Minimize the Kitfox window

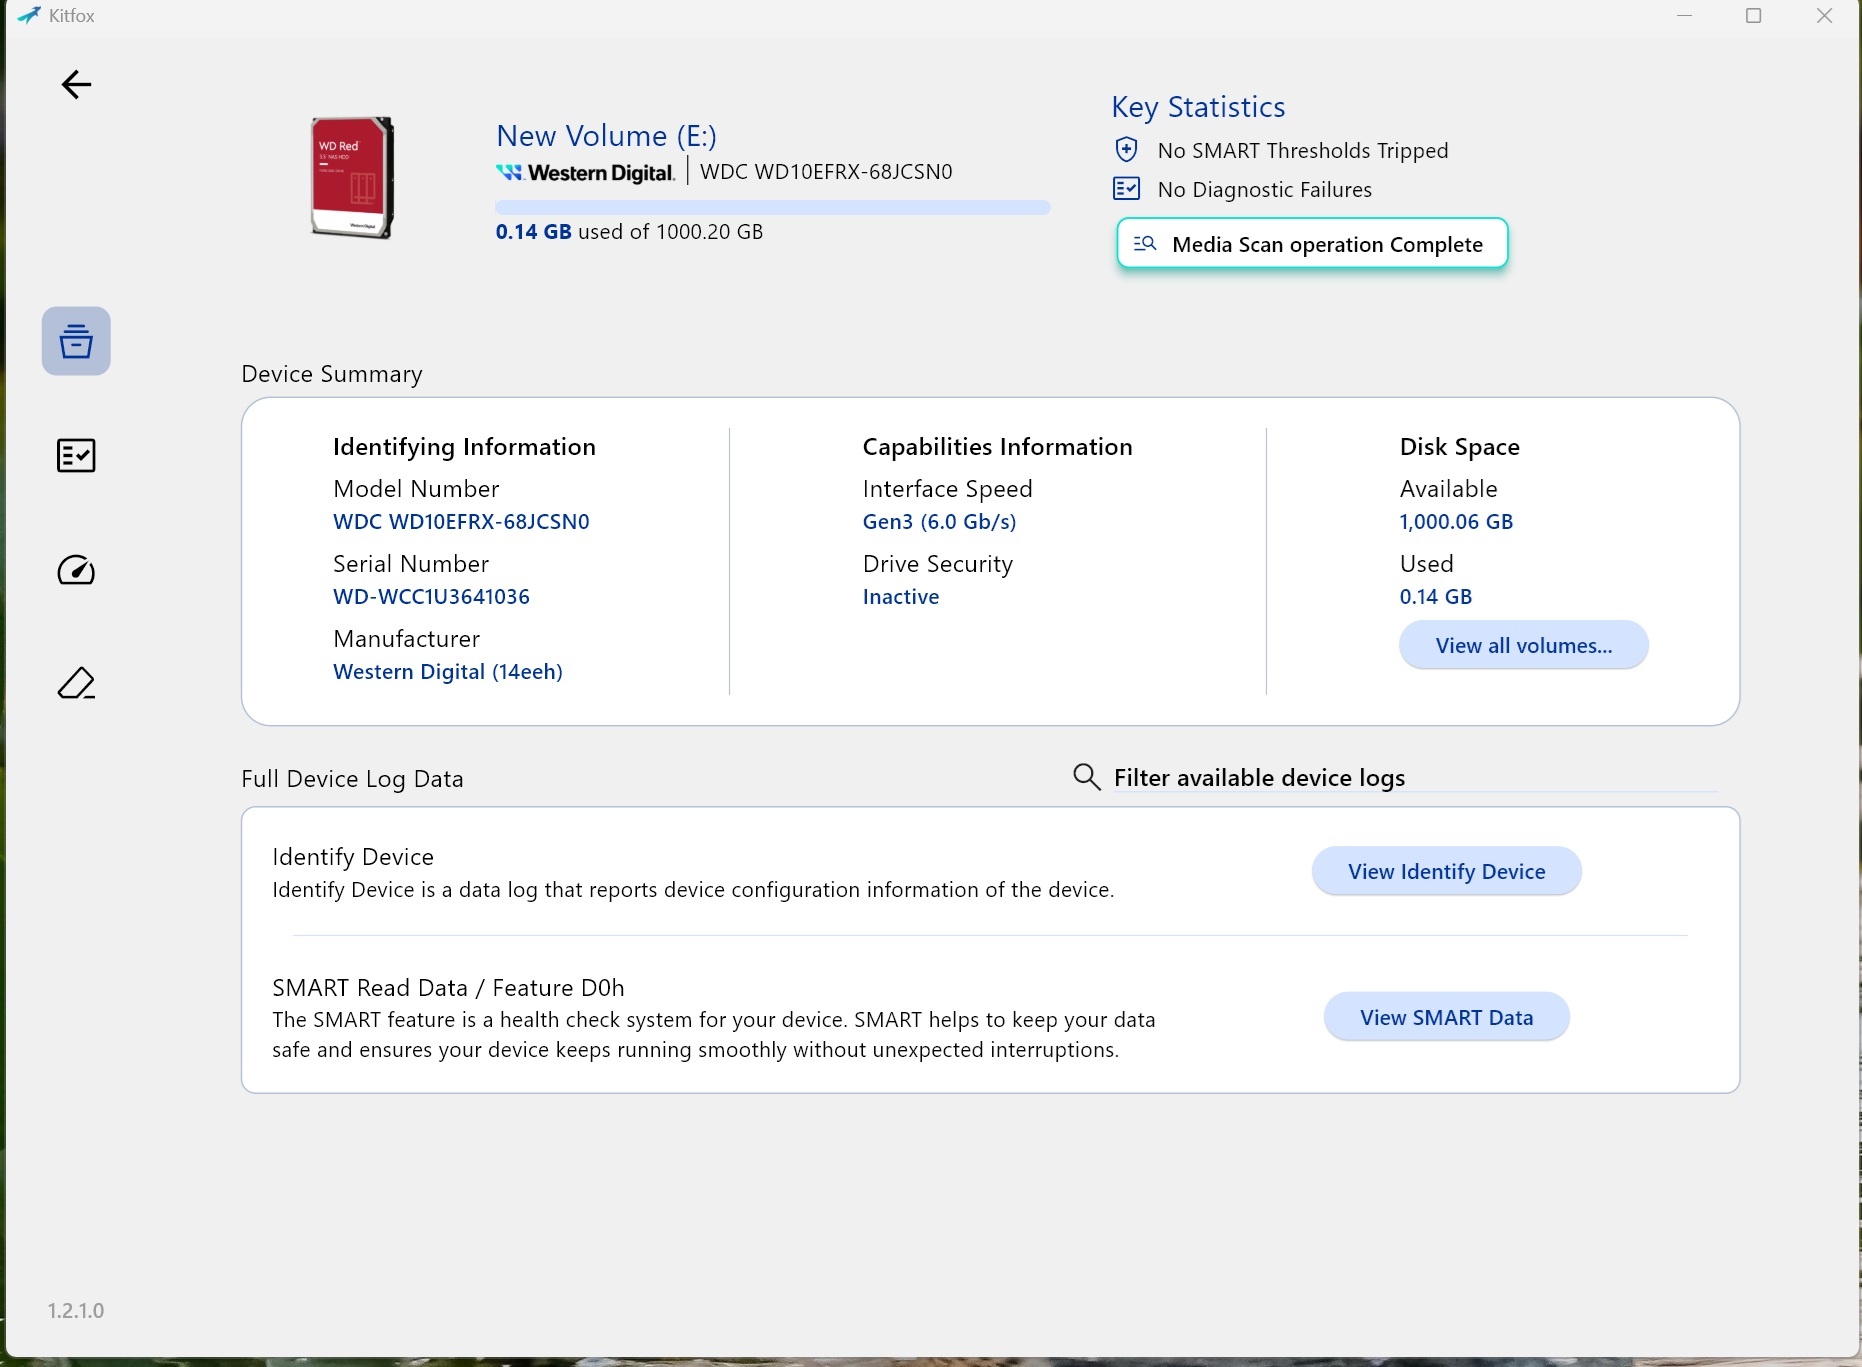1685,16
